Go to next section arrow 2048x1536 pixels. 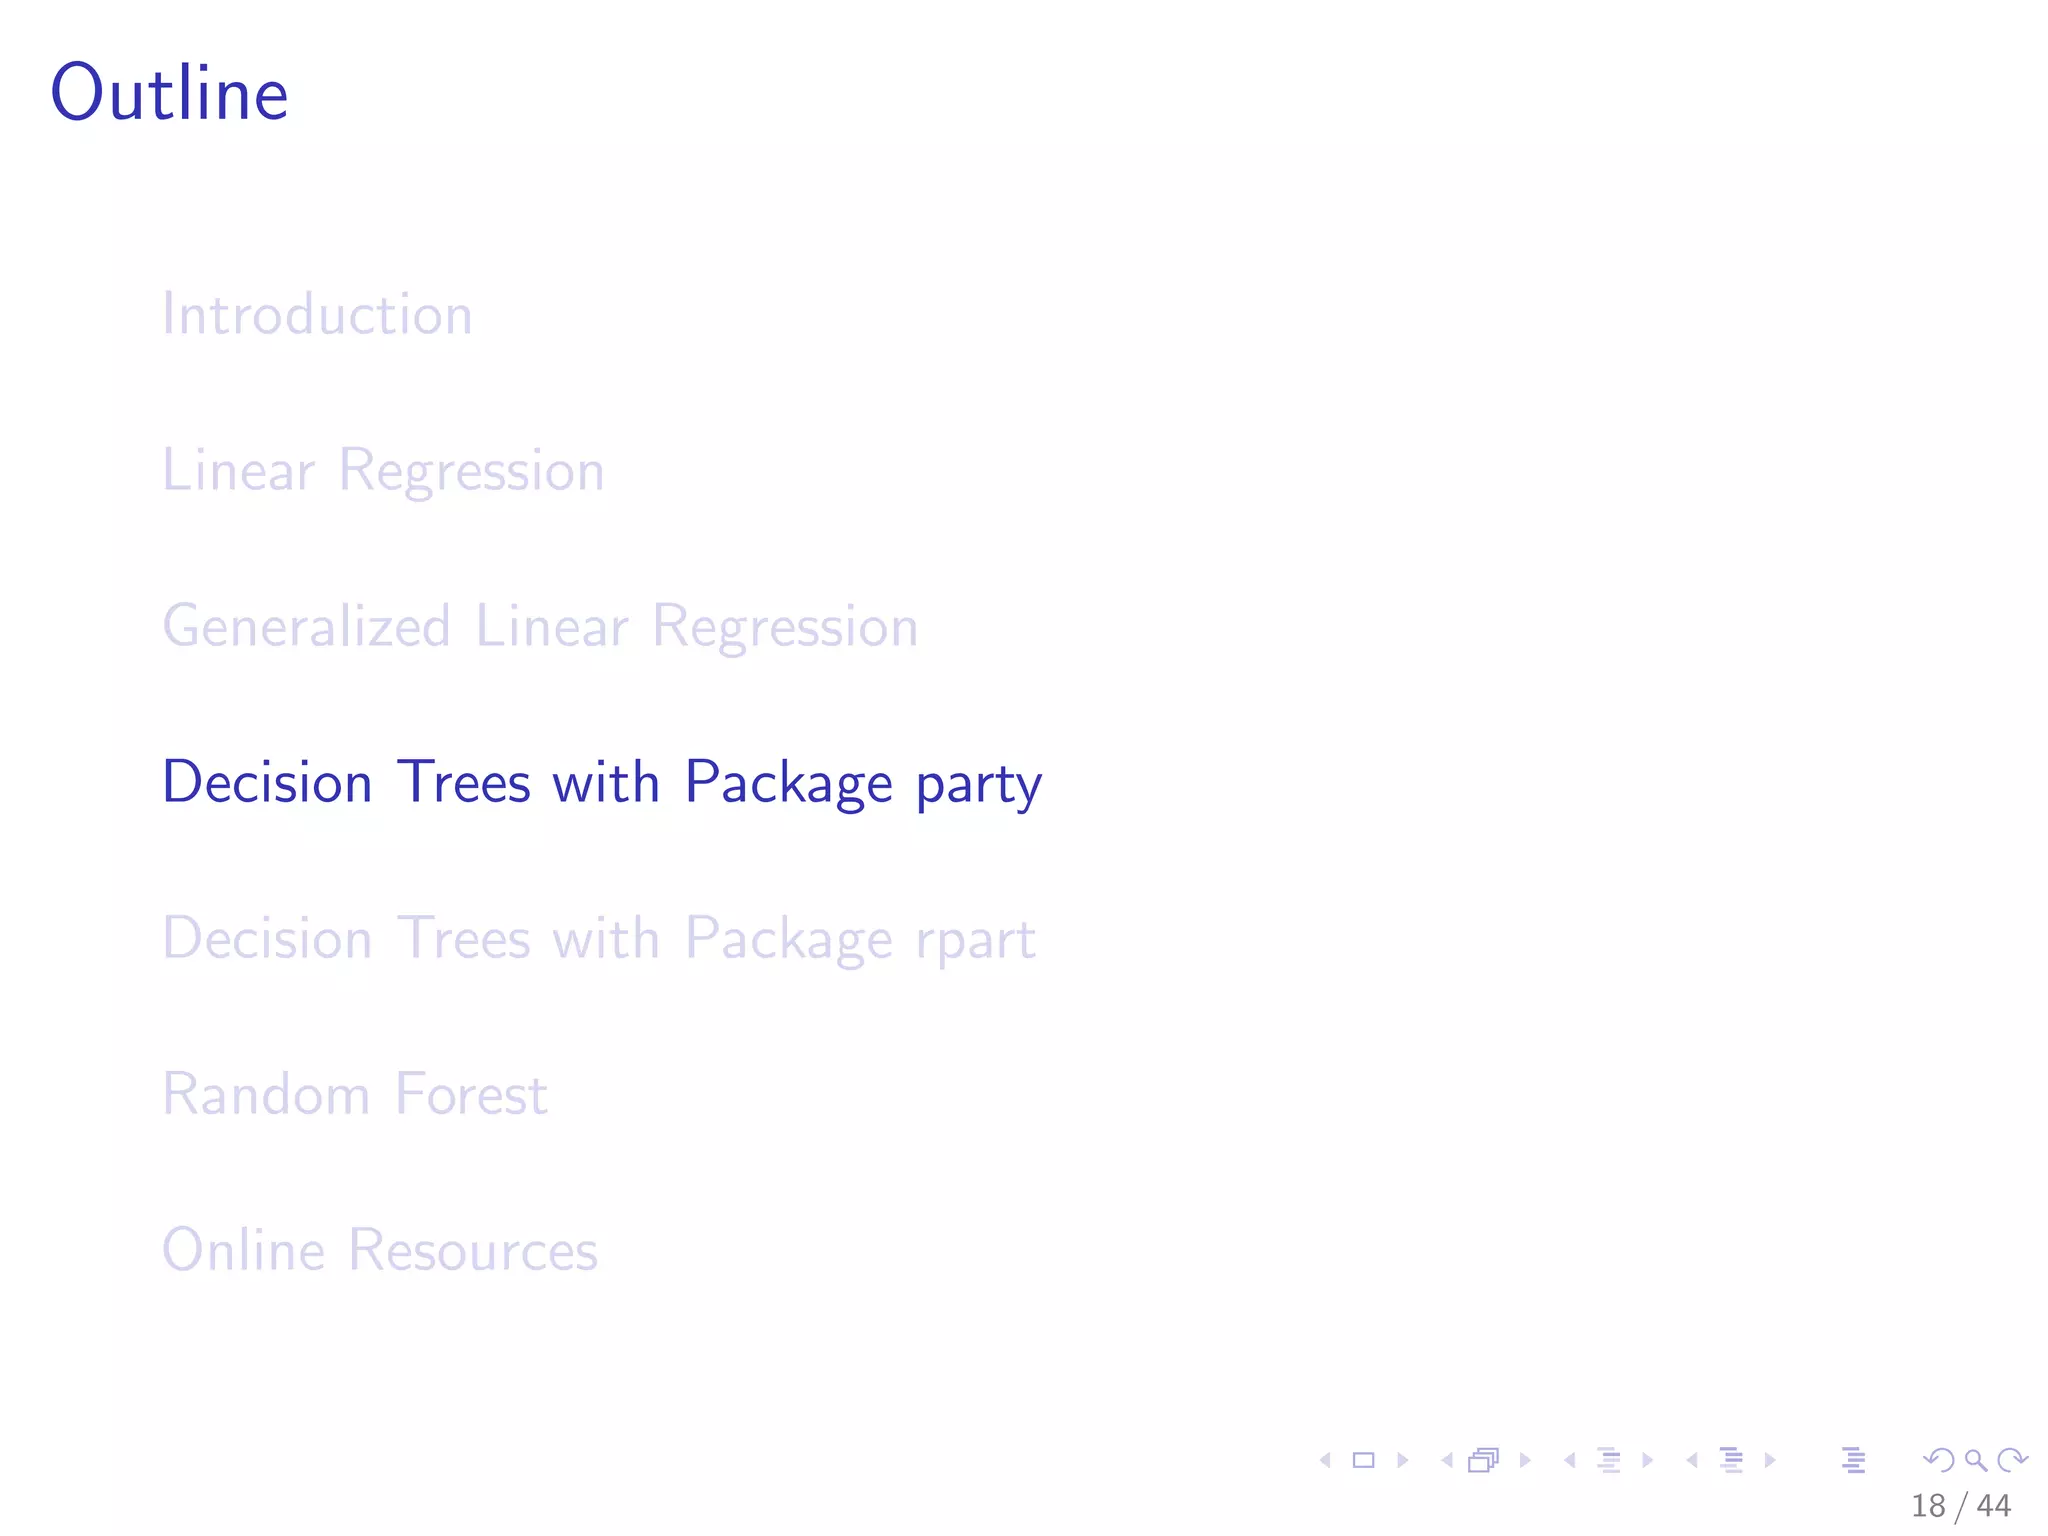[x=1770, y=1460]
